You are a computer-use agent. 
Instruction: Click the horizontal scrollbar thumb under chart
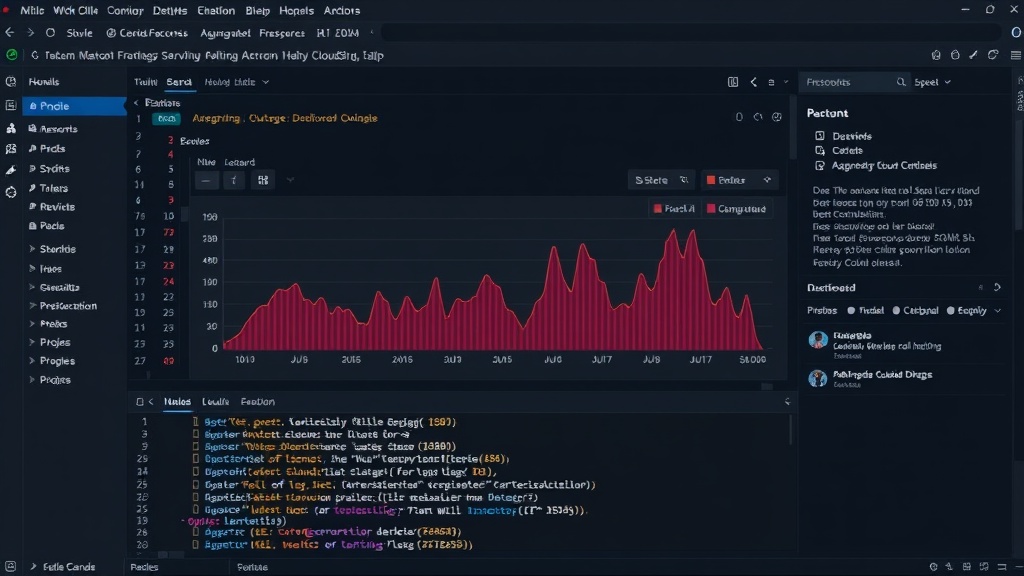pos(767,386)
